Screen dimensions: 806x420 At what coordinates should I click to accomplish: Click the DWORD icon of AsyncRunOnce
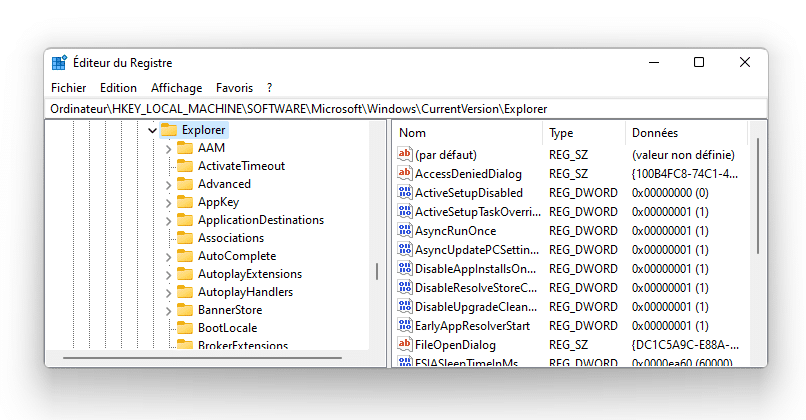click(x=405, y=230)
